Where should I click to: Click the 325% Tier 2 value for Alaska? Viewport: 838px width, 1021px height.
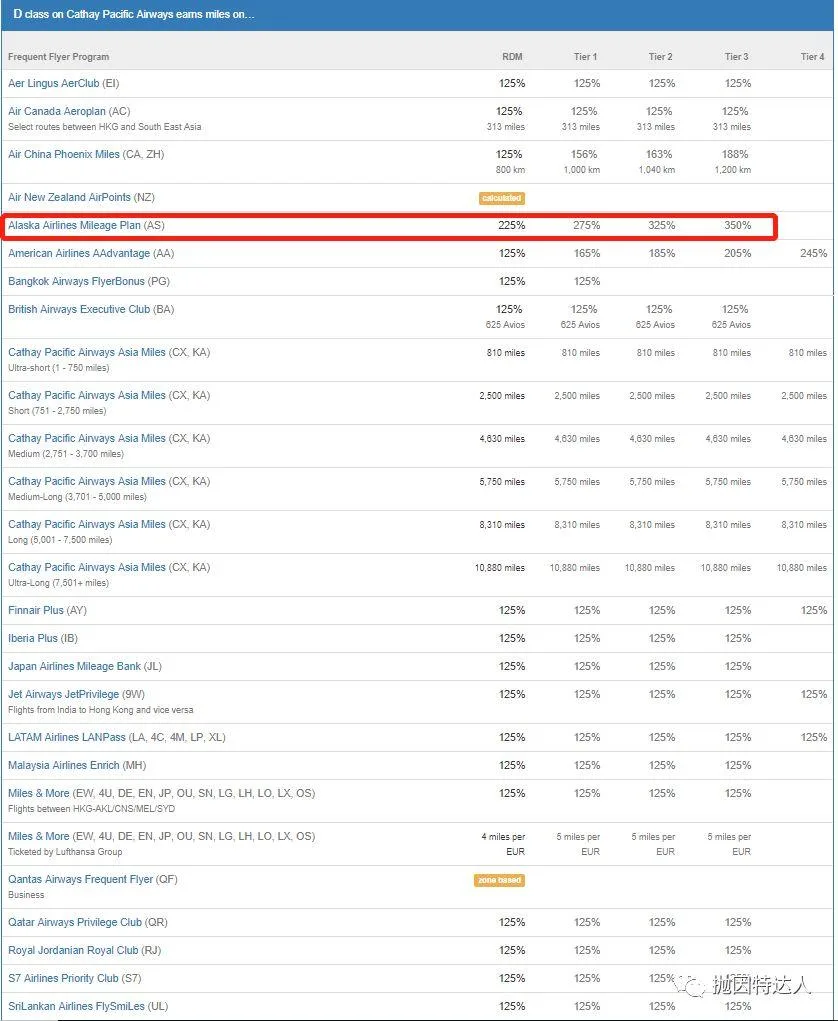click(x=662, y=225)
